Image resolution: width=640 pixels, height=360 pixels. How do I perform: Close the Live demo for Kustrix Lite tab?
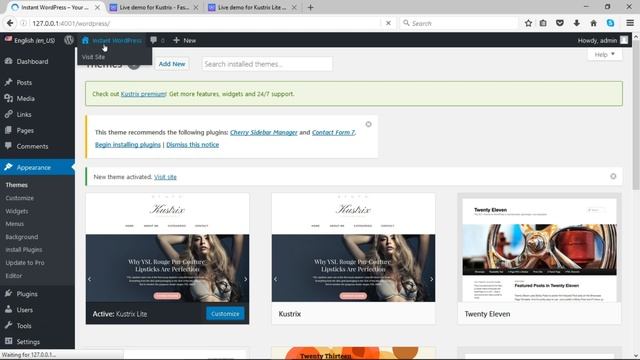[x=294, y=7]
